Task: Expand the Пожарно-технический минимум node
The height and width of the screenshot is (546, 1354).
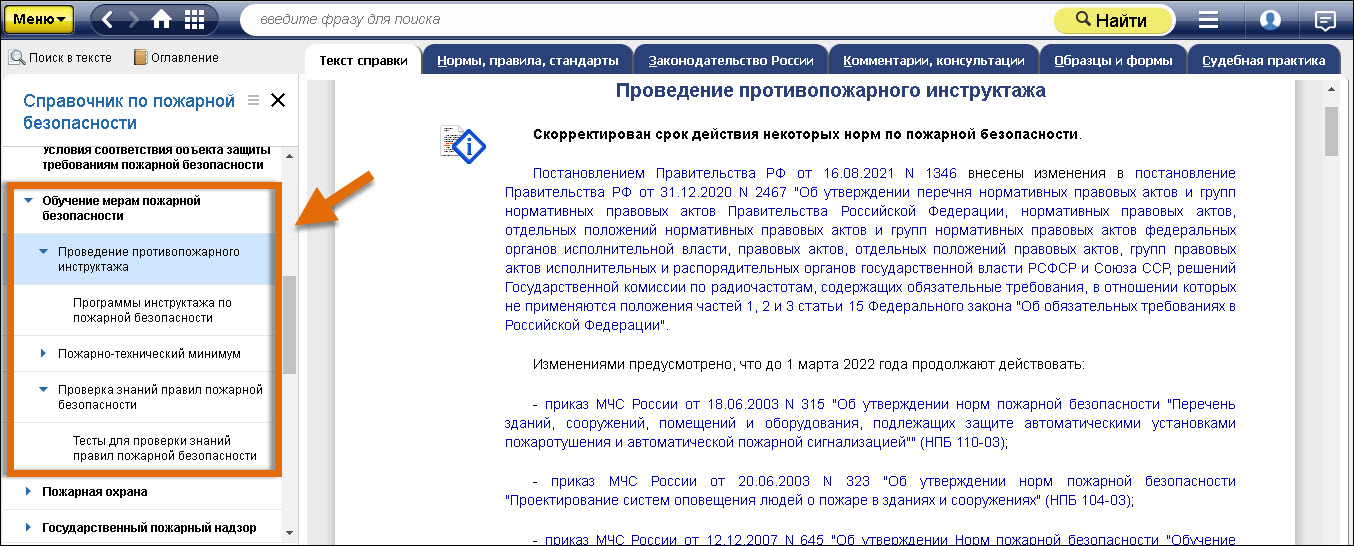Action: coord(43,354)
